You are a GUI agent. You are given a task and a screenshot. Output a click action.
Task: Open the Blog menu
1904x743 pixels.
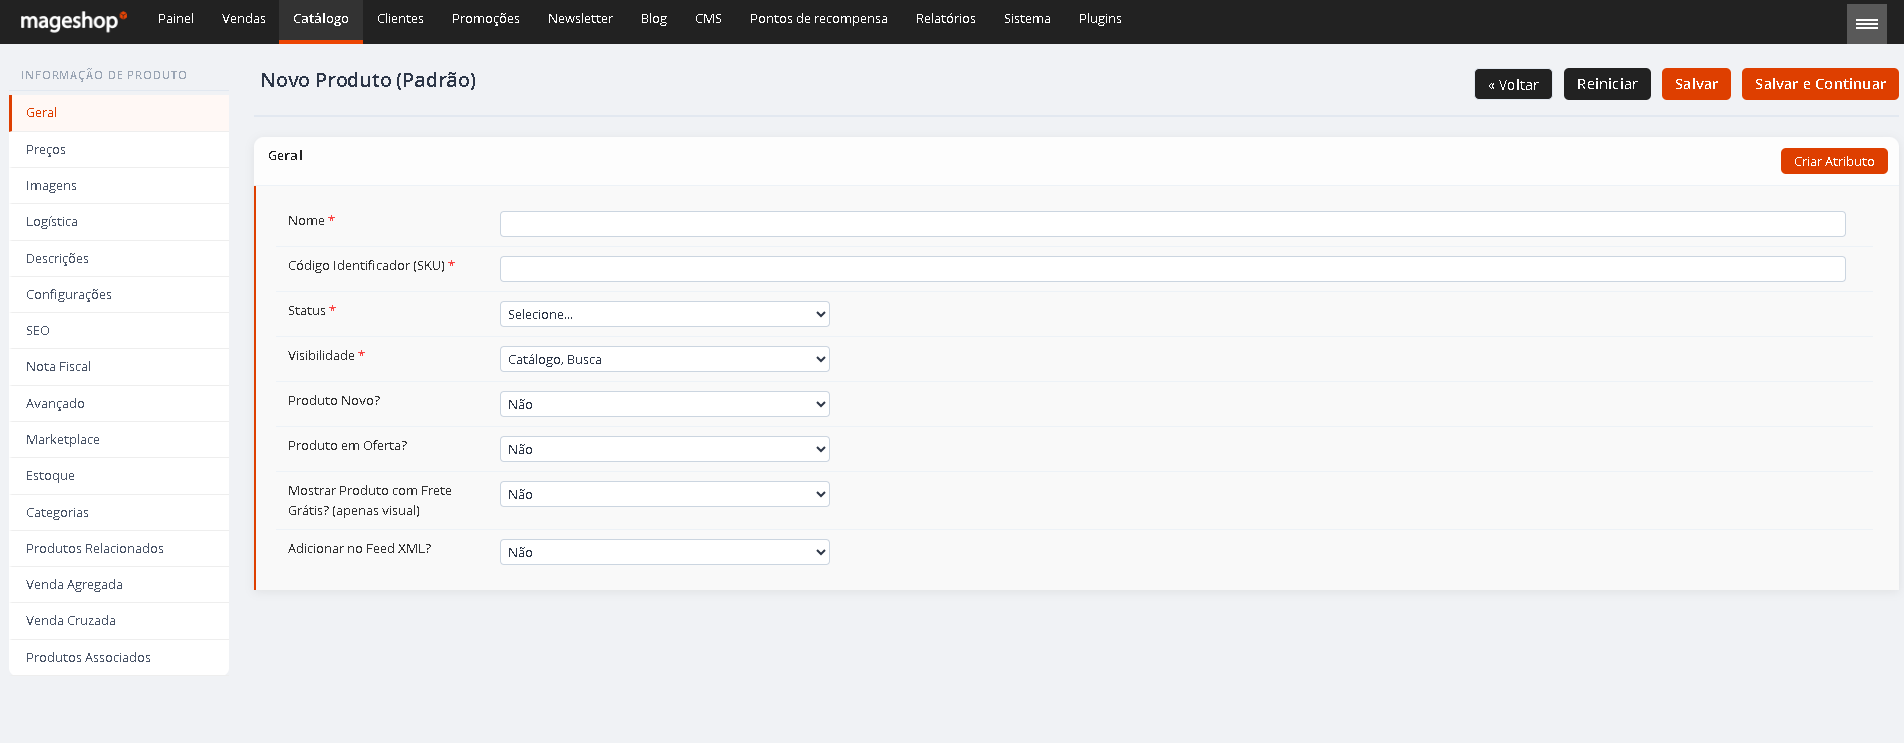coord(654,19)
